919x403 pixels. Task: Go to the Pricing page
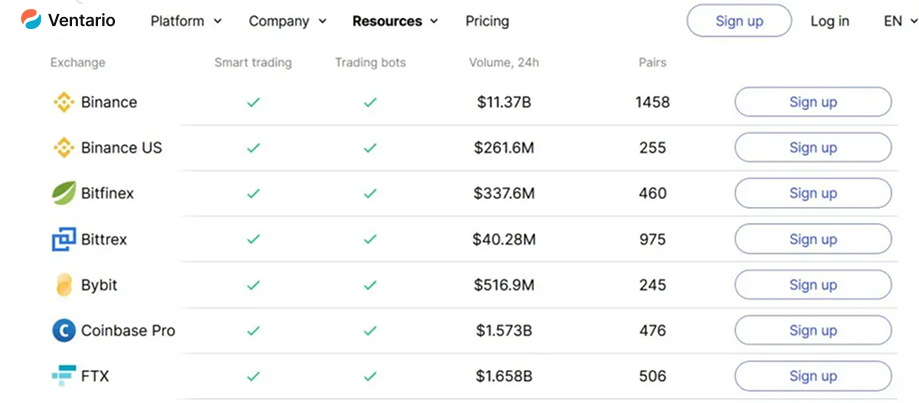tap(487, 21)
